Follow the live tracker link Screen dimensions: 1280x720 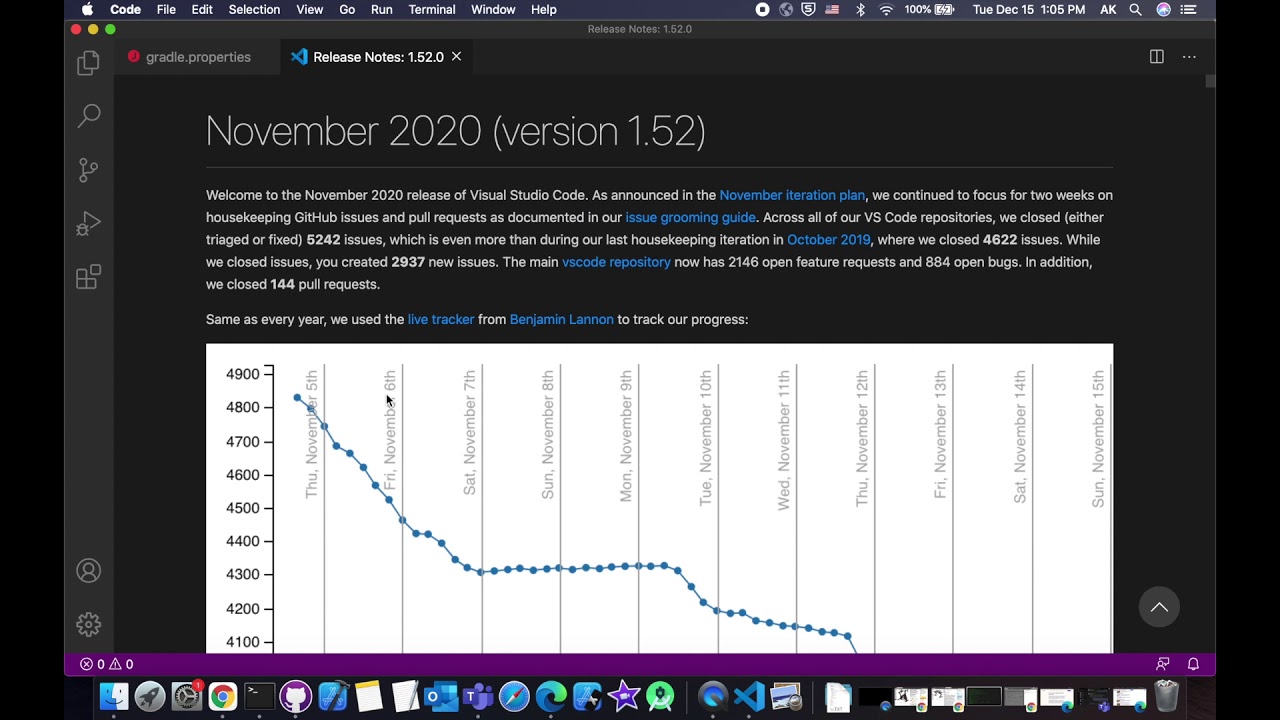pos(441,319)
